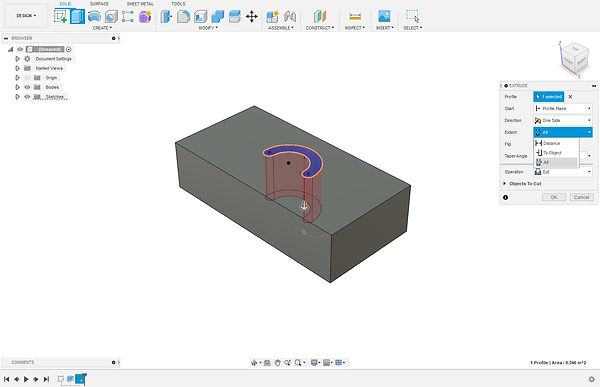Click the Orbit navigation icon
This screenshot has height=387, width=600.
tap(254, 363)
